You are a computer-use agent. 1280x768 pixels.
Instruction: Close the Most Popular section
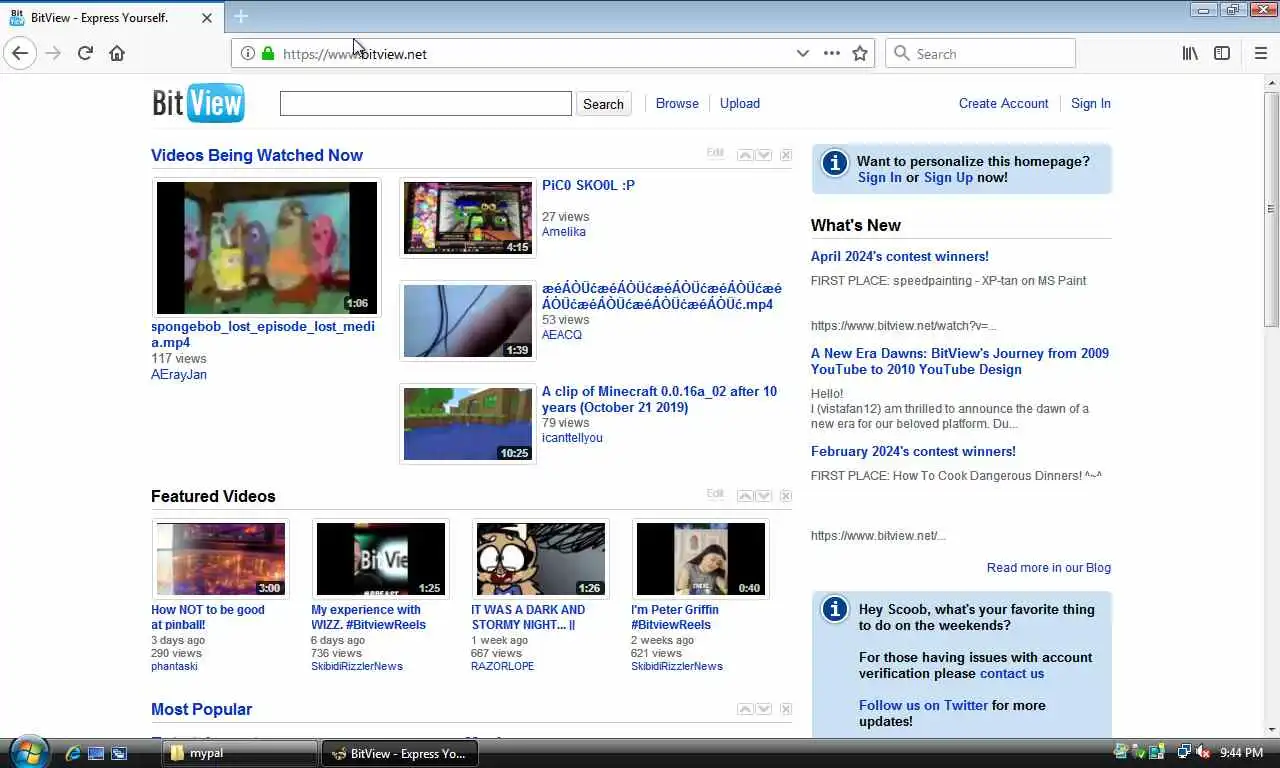(786, 709)
